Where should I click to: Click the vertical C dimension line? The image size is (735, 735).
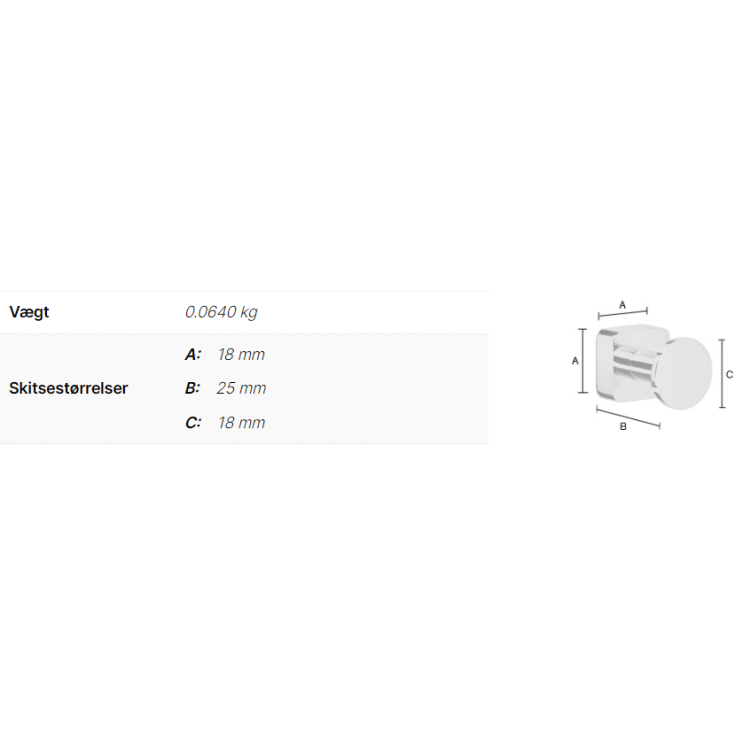[722, 374]
